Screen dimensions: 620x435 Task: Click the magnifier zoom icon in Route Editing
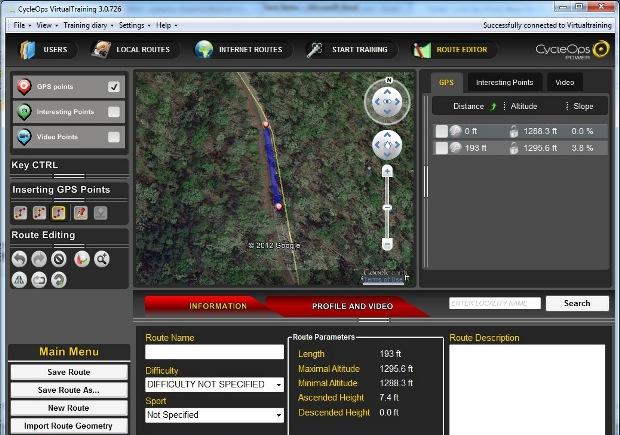(100, 259)
